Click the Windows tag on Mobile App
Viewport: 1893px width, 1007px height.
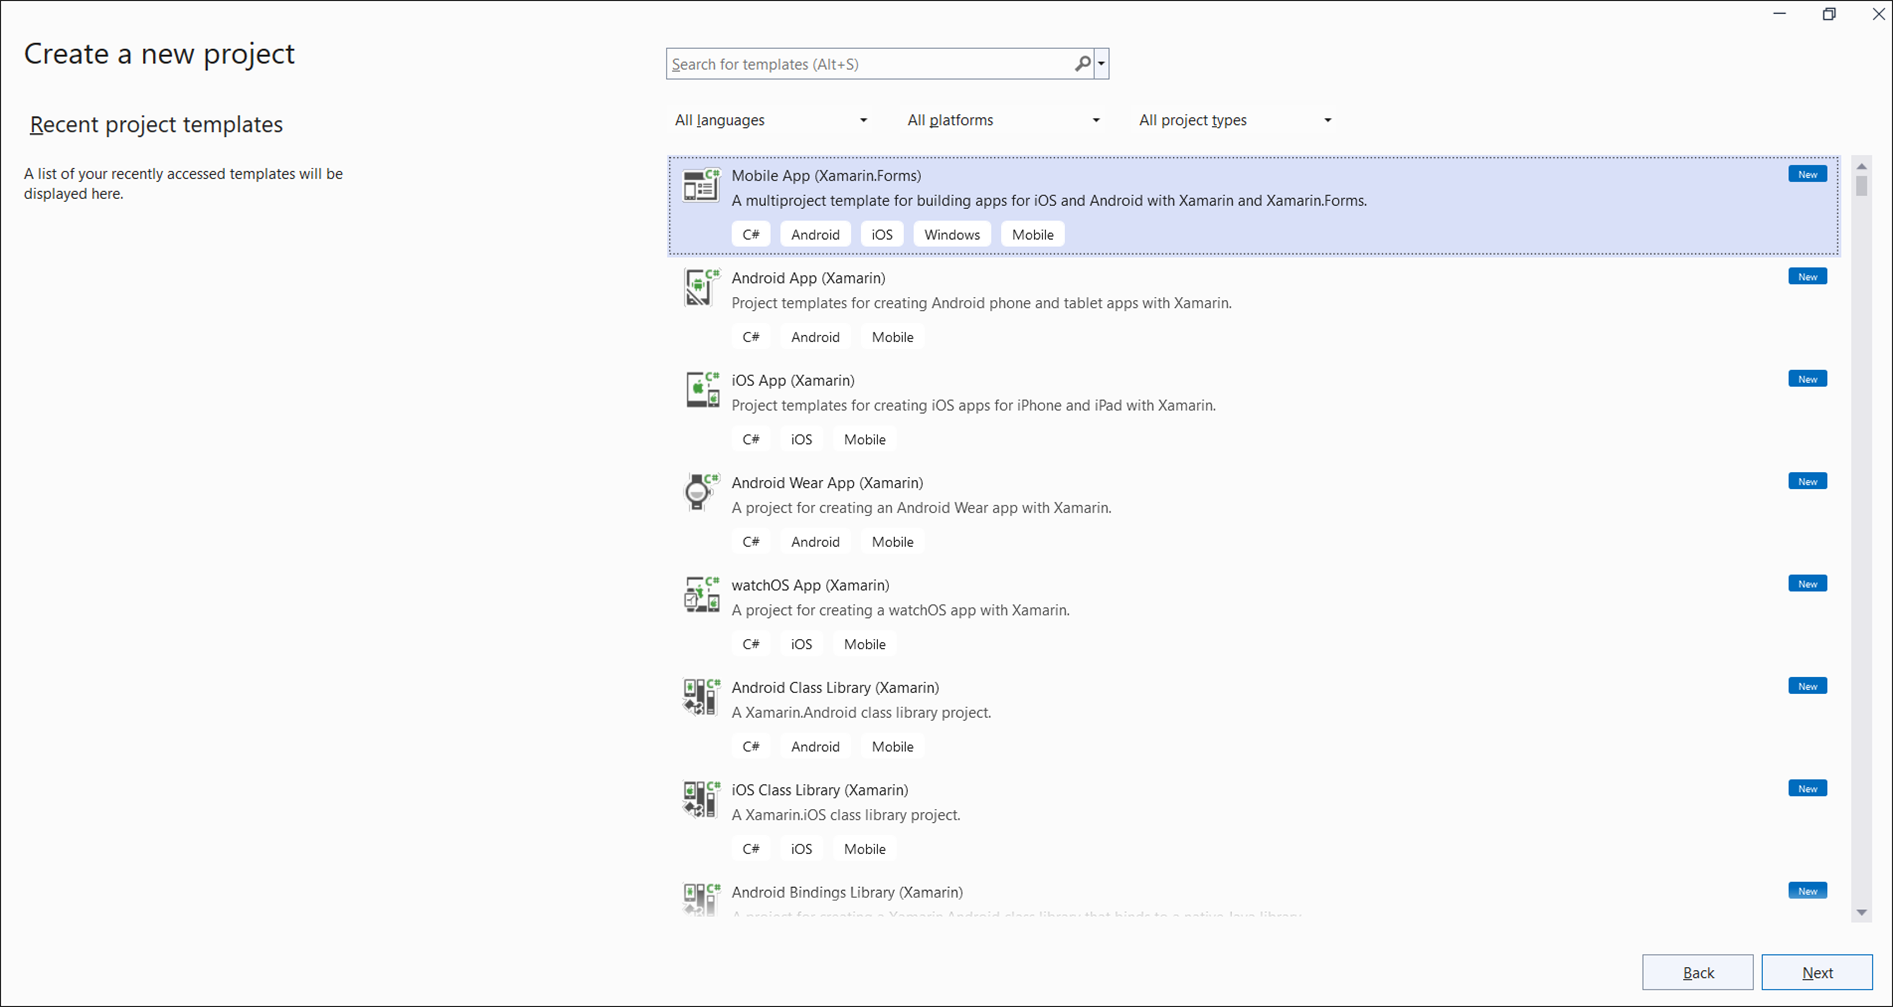(x=952, y=234)
